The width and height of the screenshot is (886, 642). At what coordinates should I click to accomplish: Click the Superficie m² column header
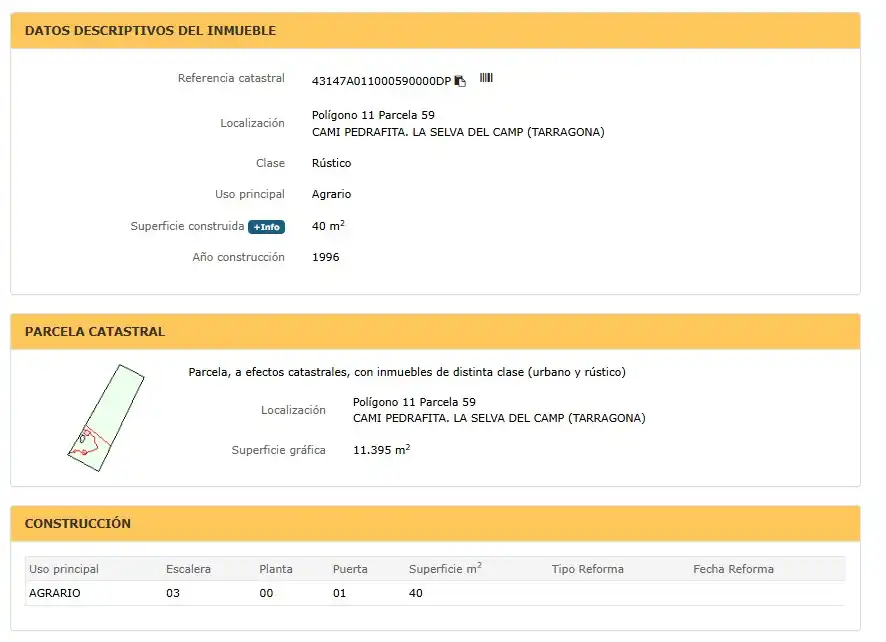coord(445,569)
